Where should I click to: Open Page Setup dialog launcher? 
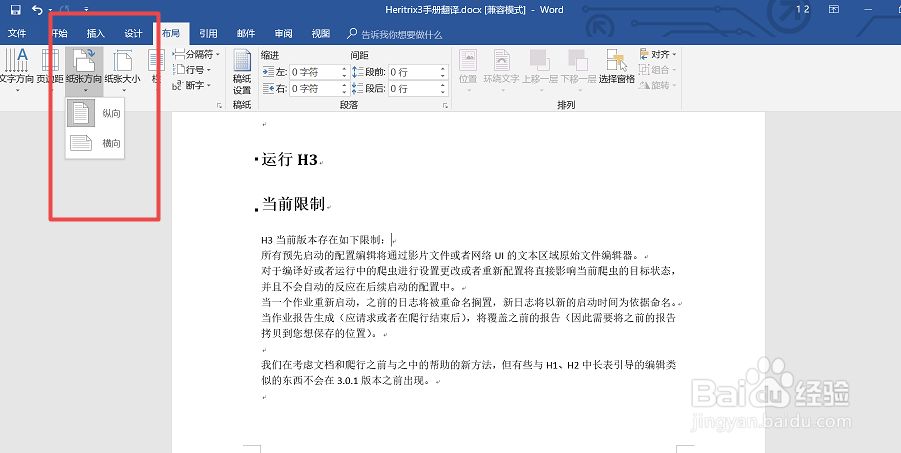click(x=219, y=106)
